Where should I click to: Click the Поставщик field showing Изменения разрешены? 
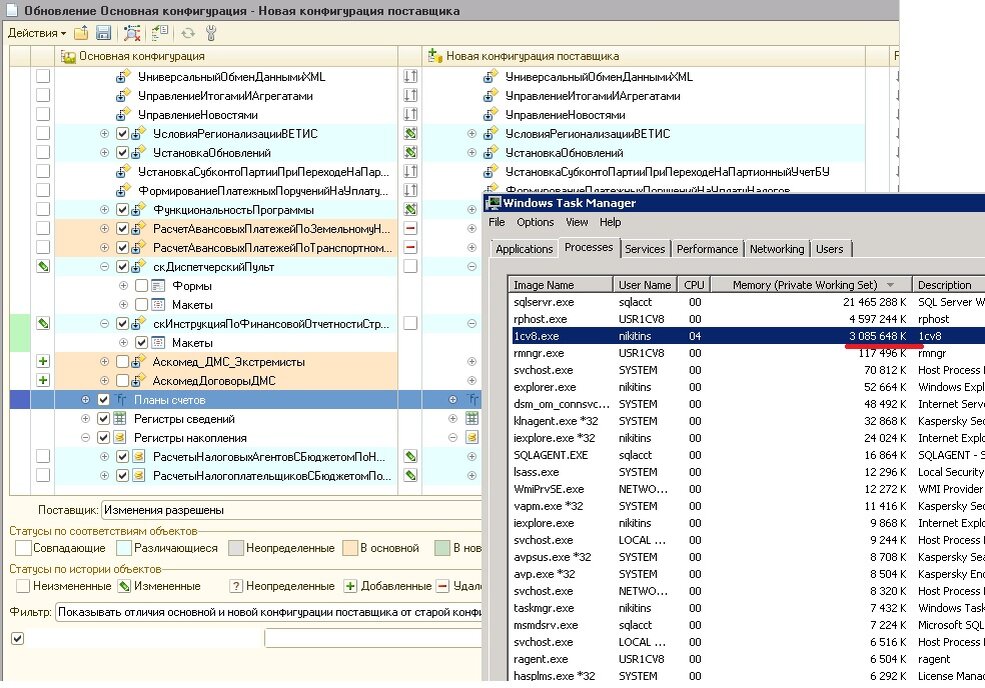292,510
